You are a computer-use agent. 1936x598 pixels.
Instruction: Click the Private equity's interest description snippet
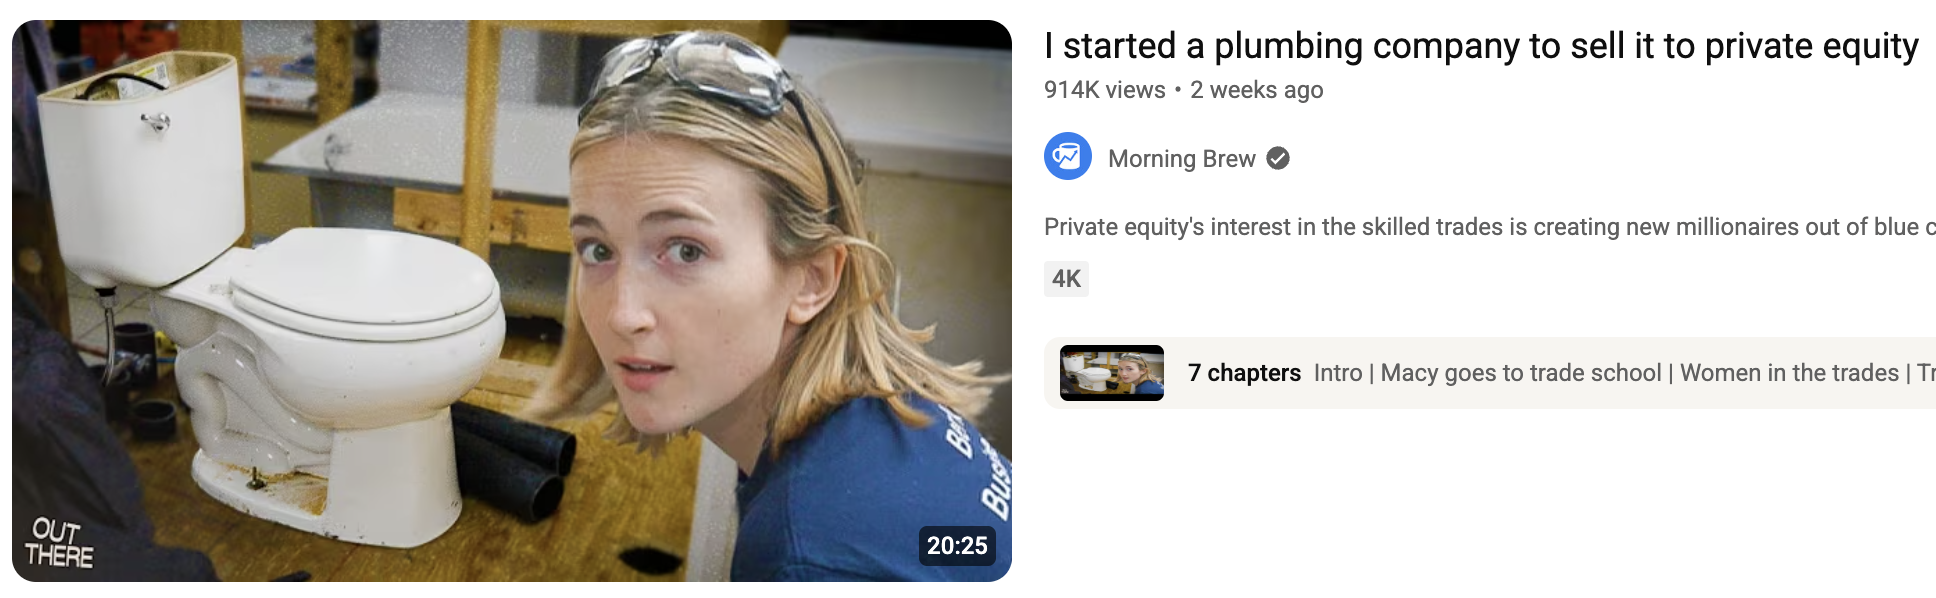coord(1490,227)
